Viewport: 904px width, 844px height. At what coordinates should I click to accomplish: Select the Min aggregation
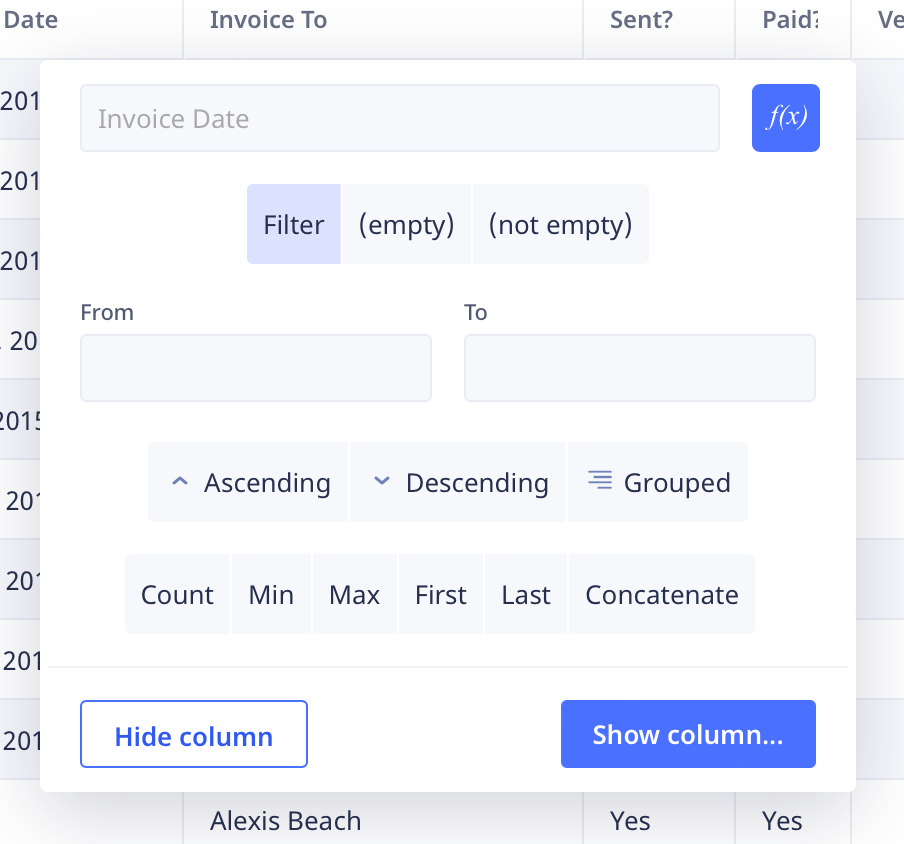point(271,594)
